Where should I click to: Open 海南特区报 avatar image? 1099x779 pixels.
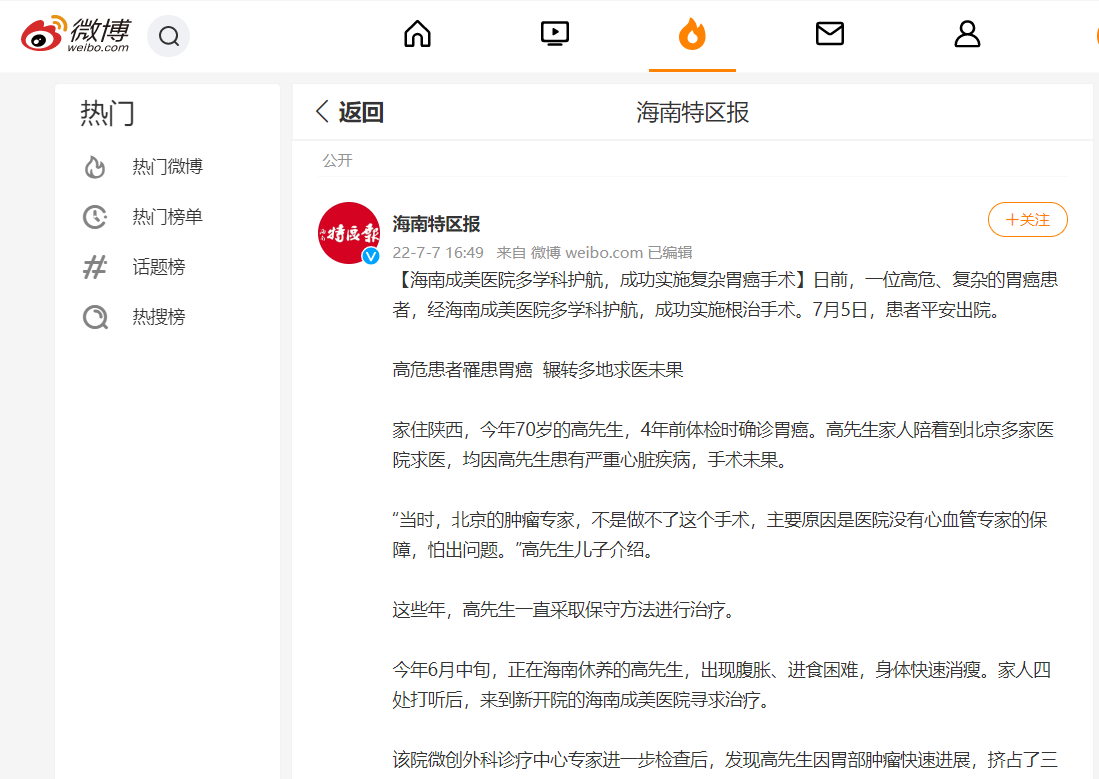coord(349,233)
